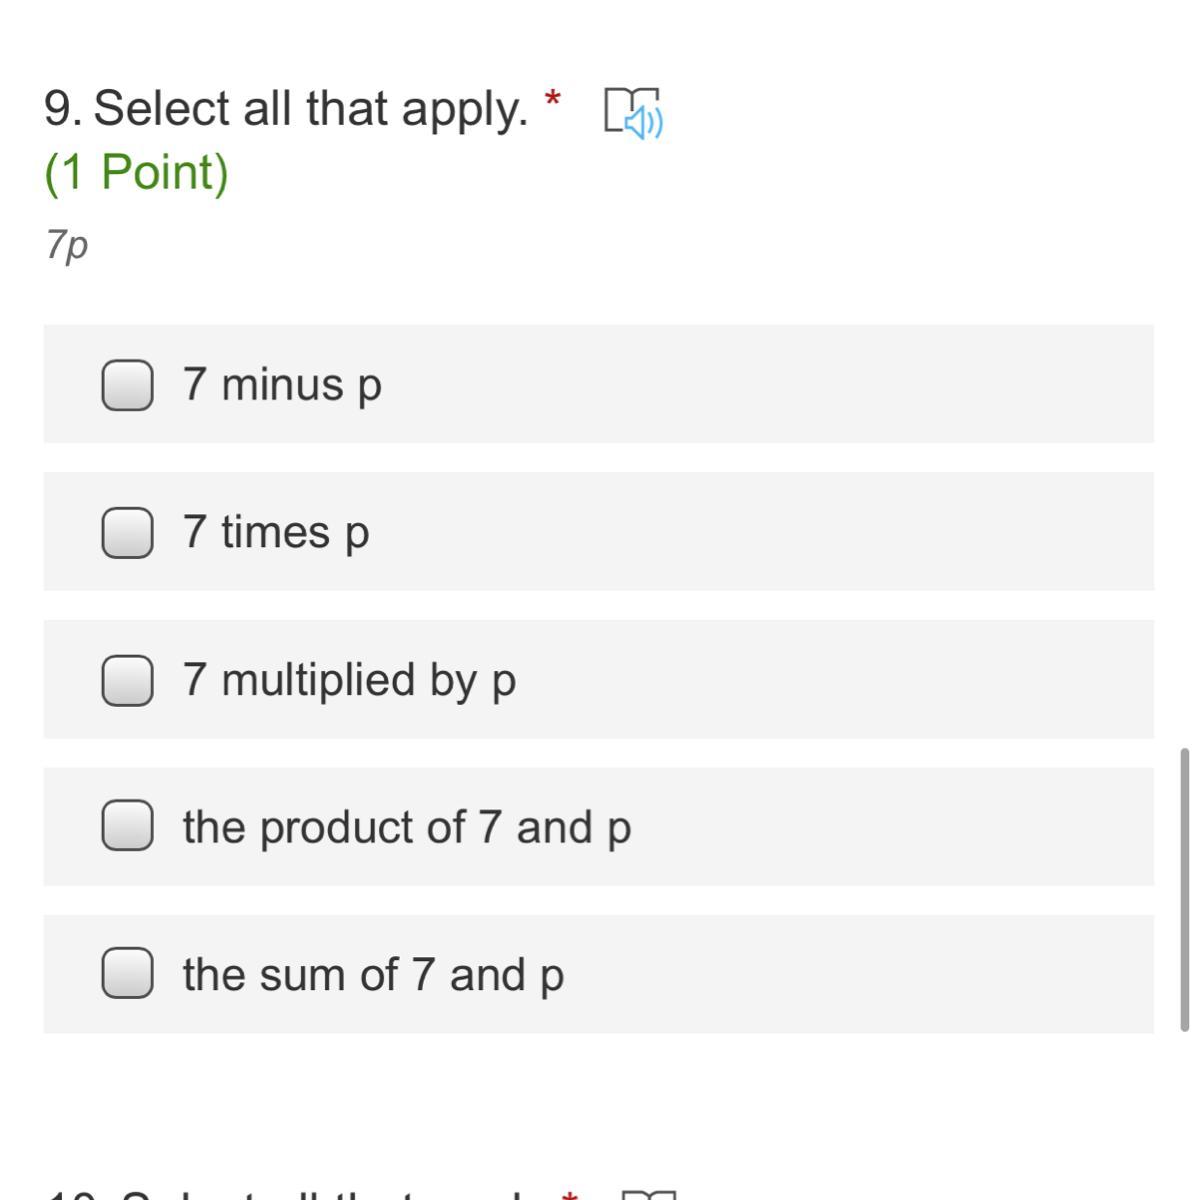Enable the '7 multiplied by p' checkbox

(127, 680)
